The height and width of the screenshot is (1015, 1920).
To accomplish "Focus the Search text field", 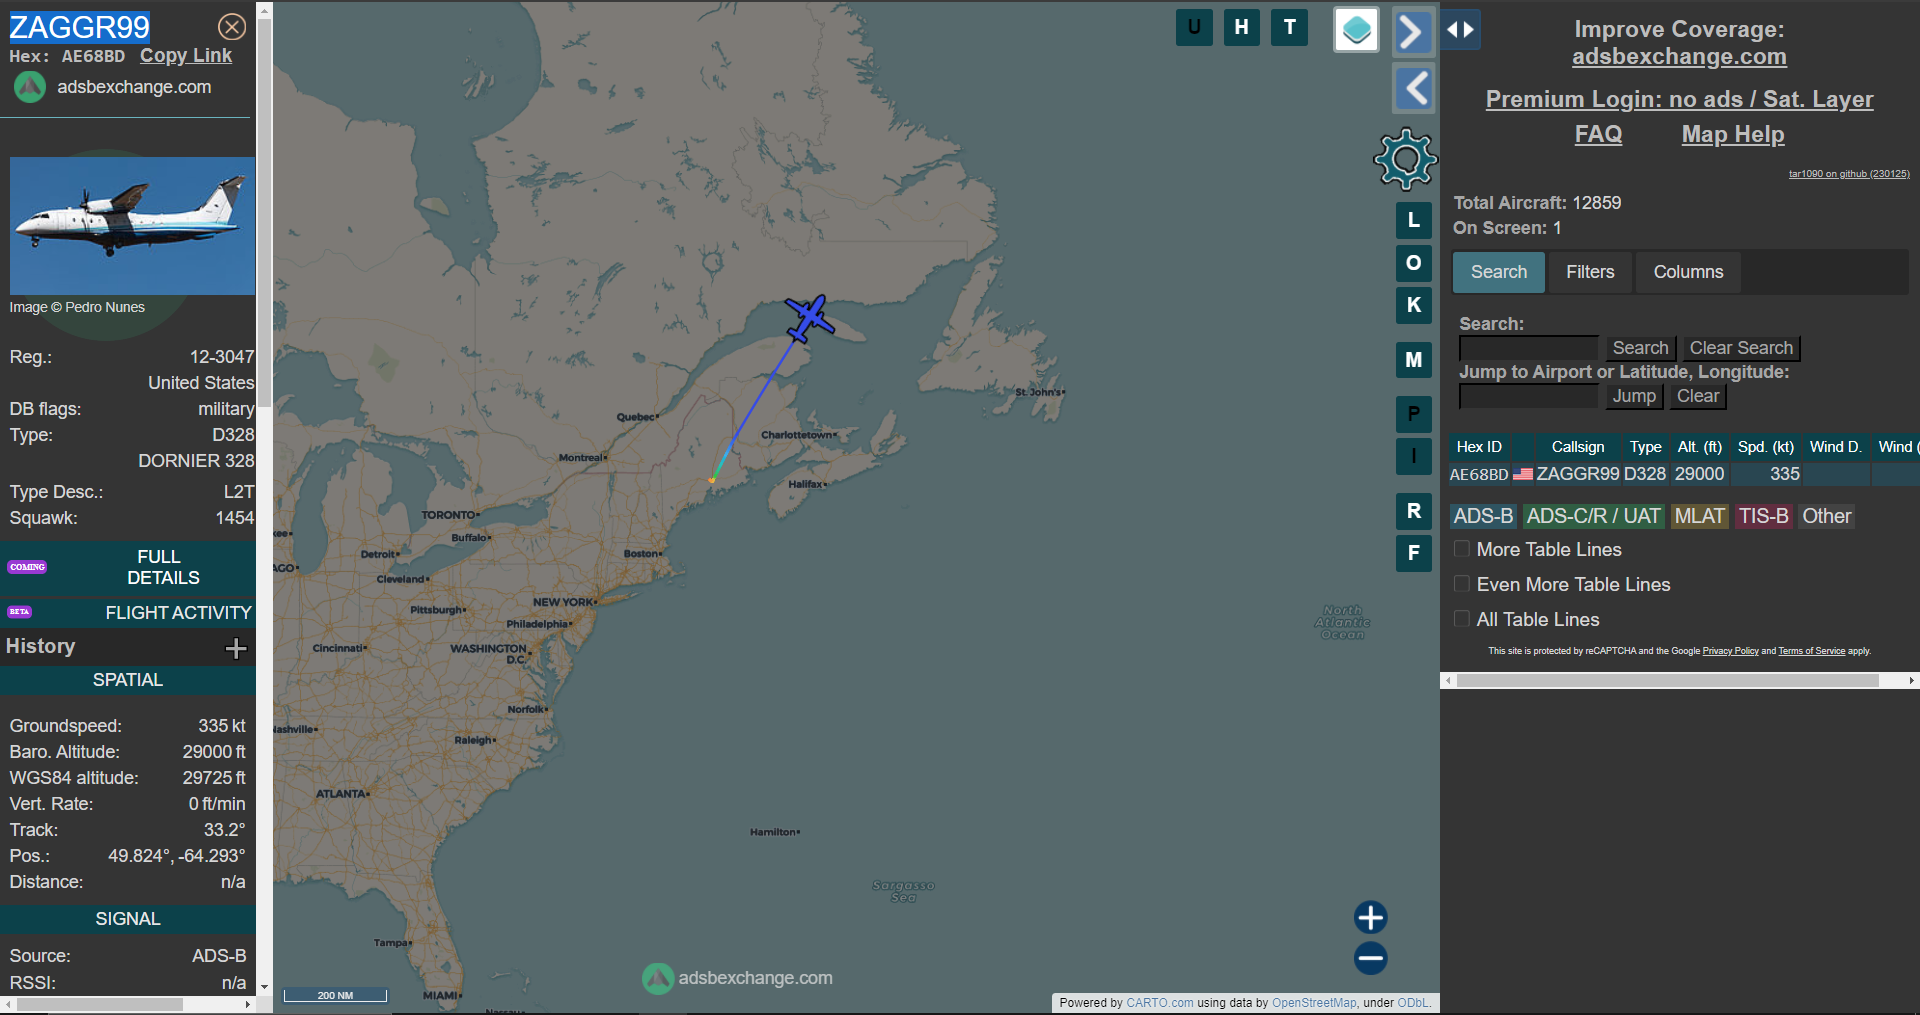I will (1528, 348).
